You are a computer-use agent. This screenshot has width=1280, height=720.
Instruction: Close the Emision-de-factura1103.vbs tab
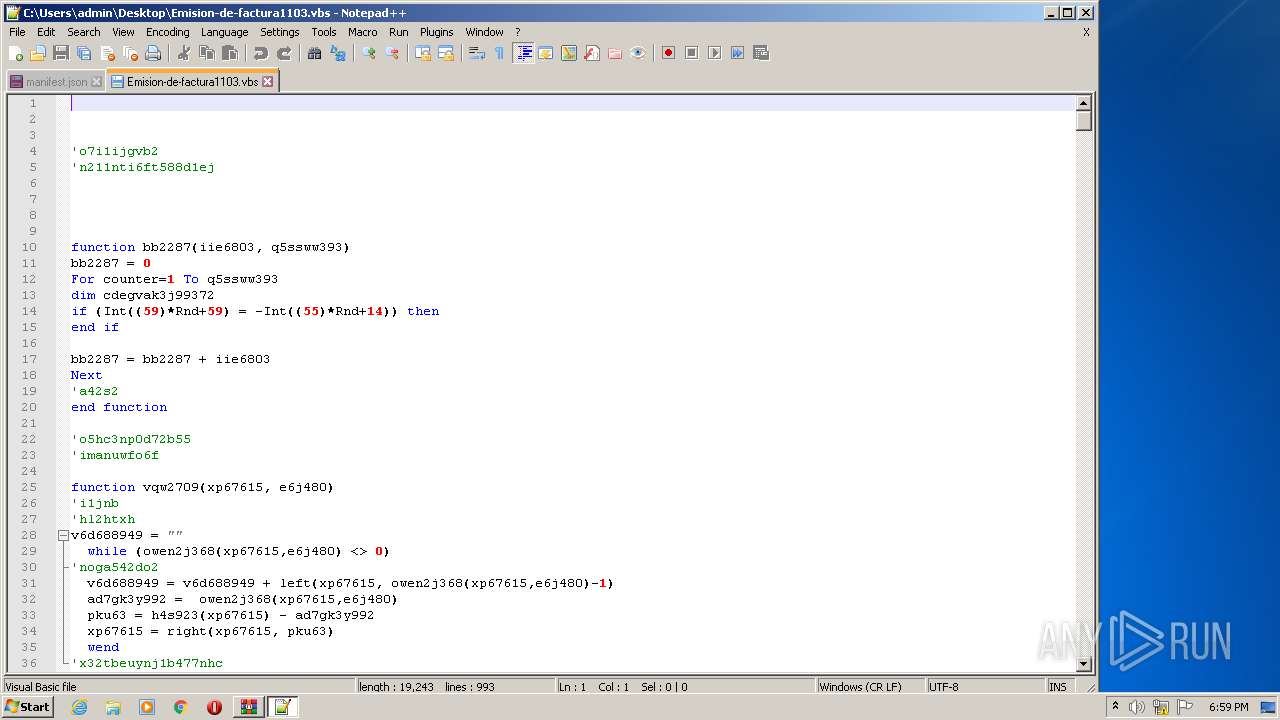click(268, 82)
